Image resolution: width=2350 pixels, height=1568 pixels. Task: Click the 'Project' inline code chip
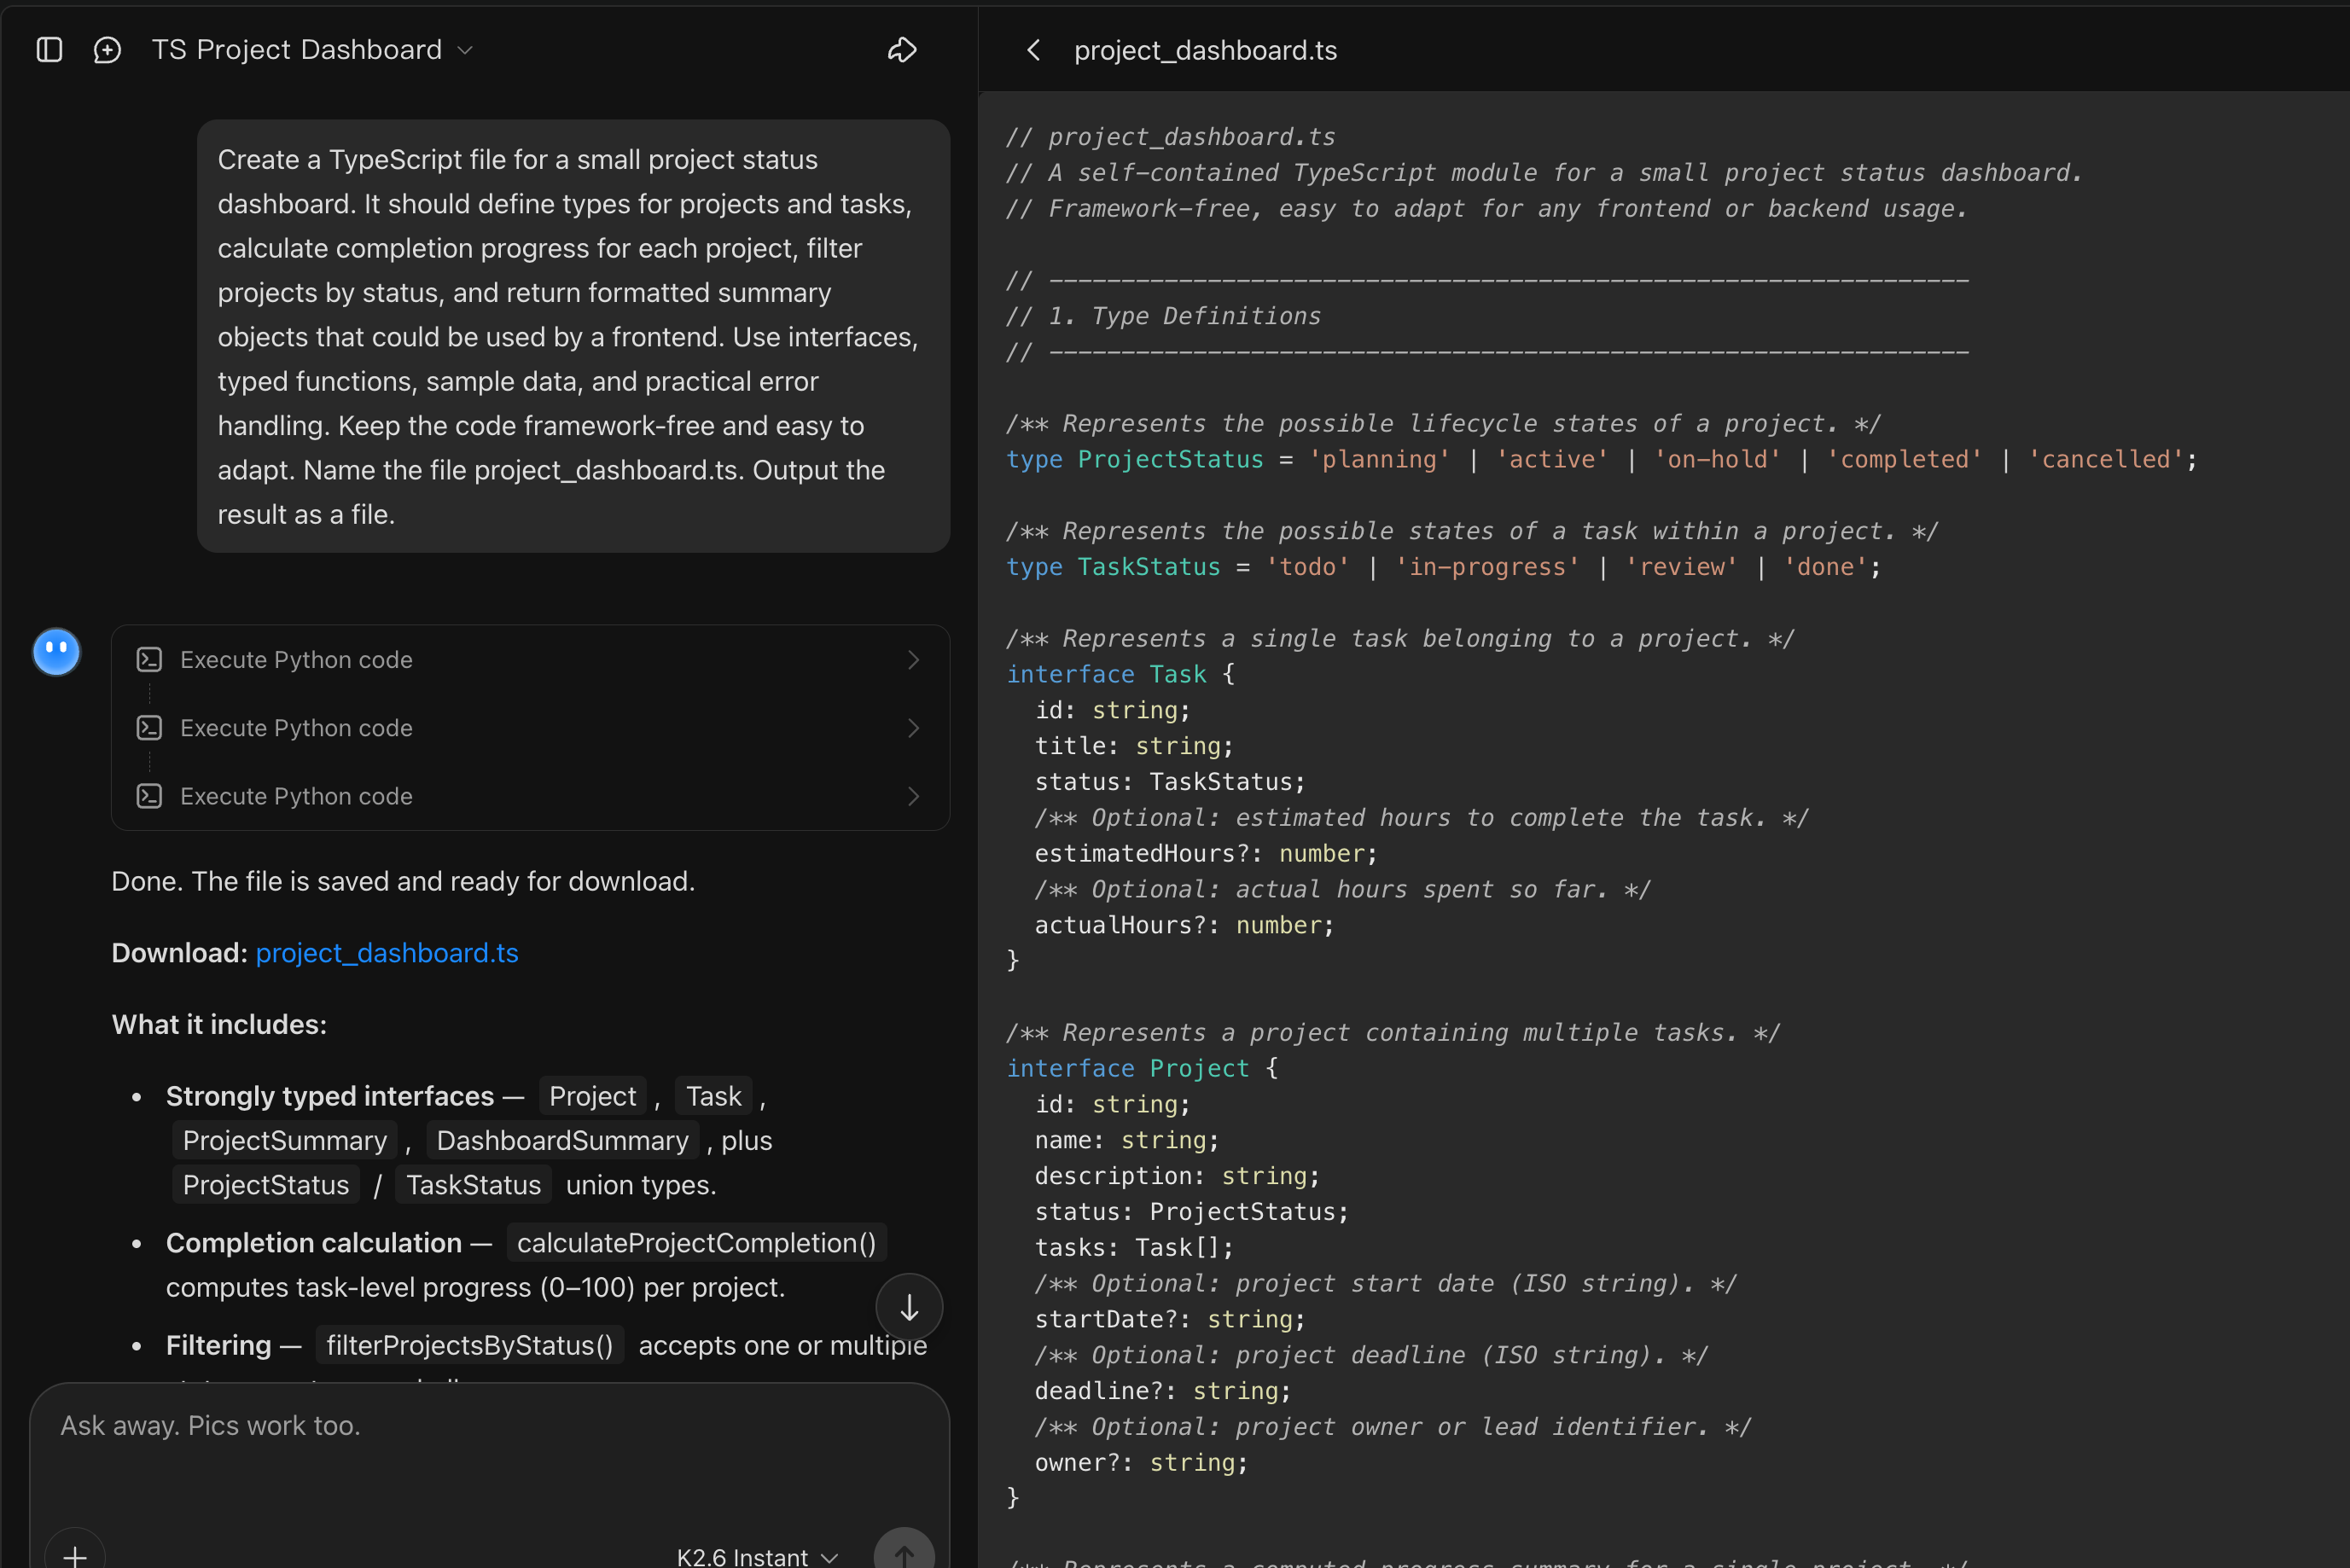592,1096
